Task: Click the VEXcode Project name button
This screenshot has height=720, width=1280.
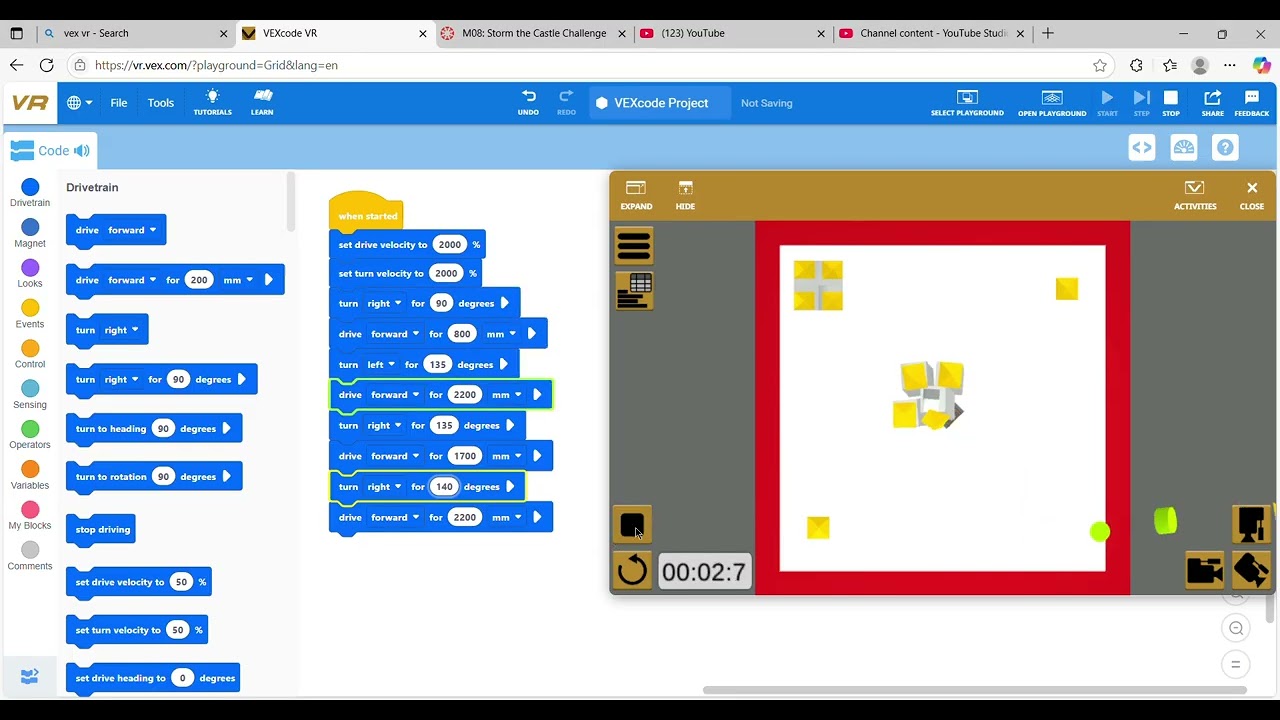Action: (x=660, y=103)
